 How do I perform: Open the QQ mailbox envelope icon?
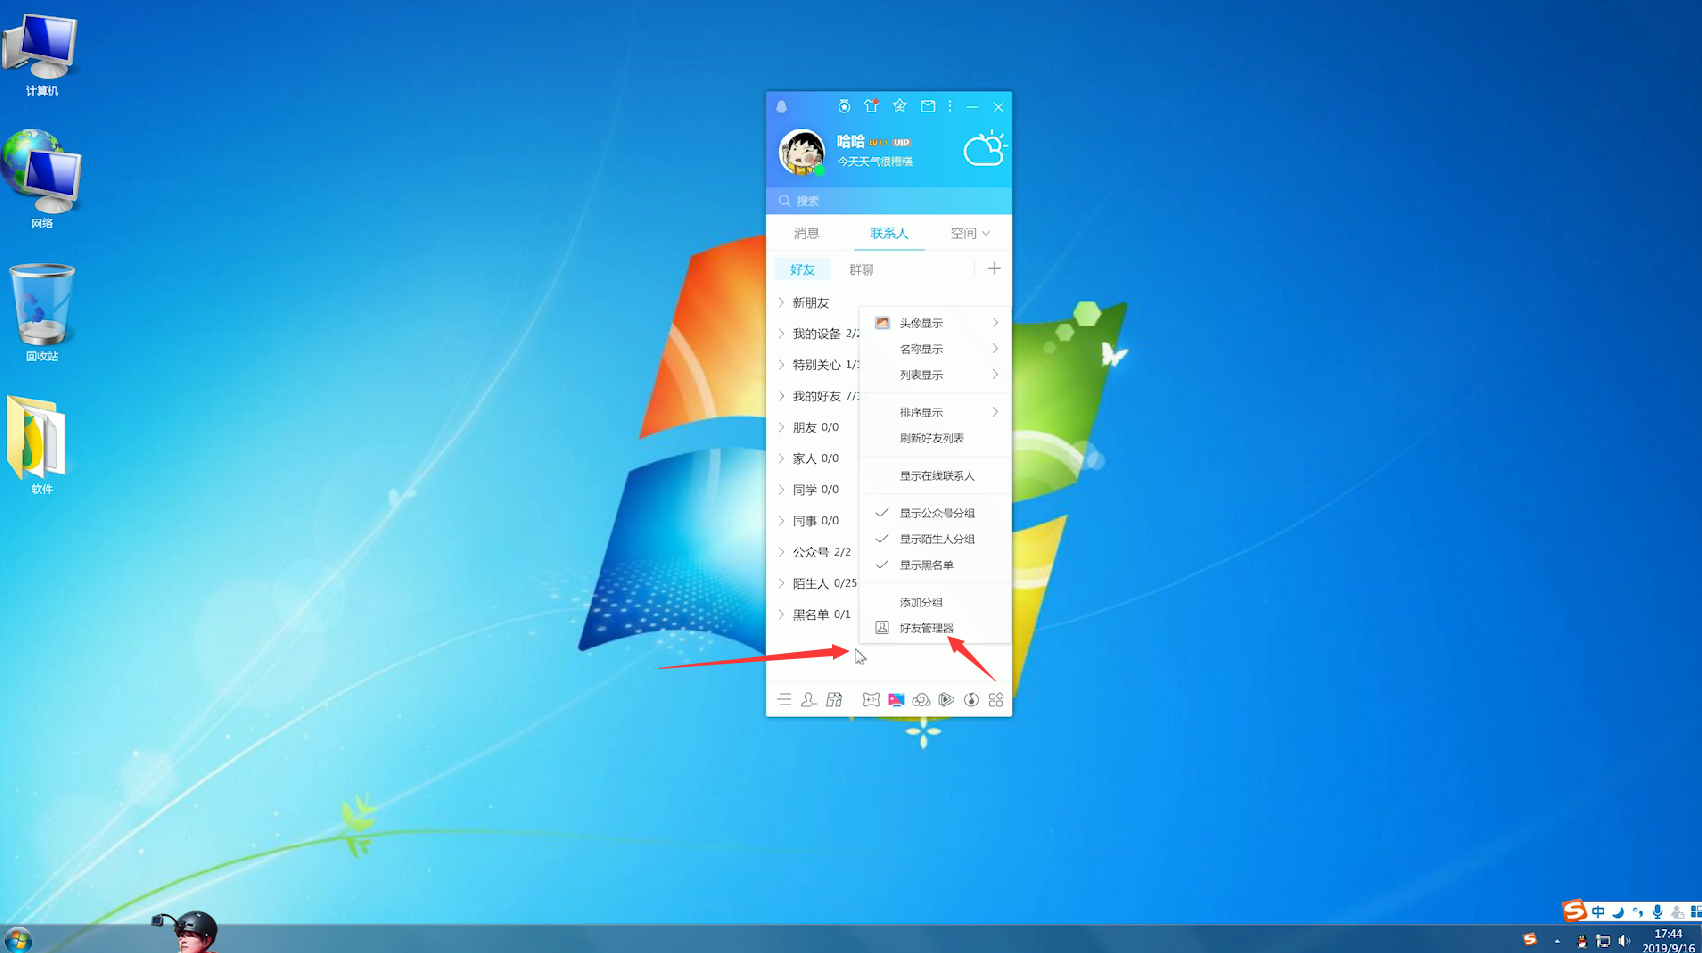[928, 106]
